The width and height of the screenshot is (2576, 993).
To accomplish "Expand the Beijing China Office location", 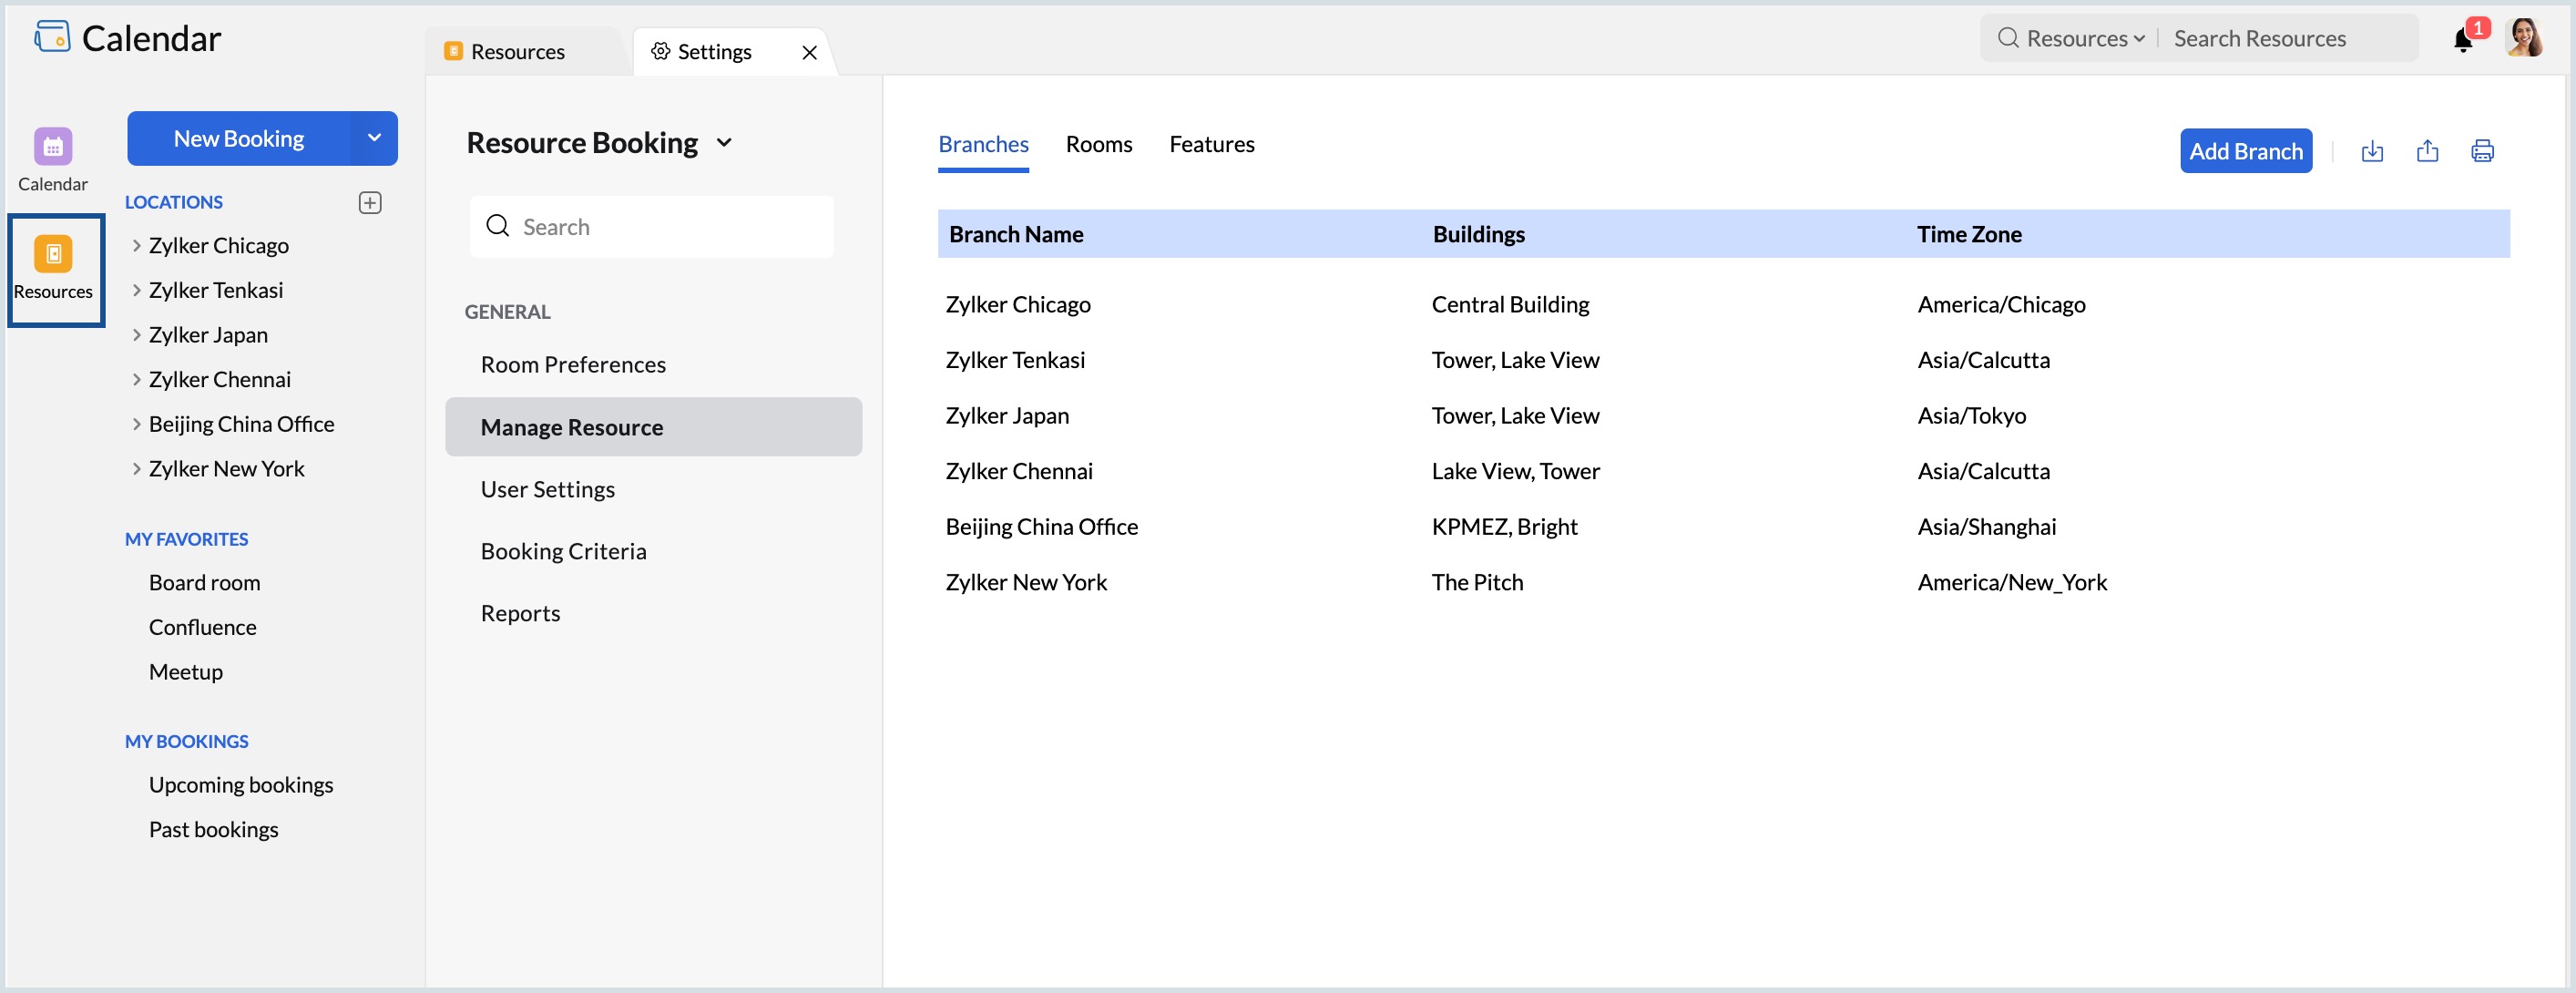I will pos(137,424).
